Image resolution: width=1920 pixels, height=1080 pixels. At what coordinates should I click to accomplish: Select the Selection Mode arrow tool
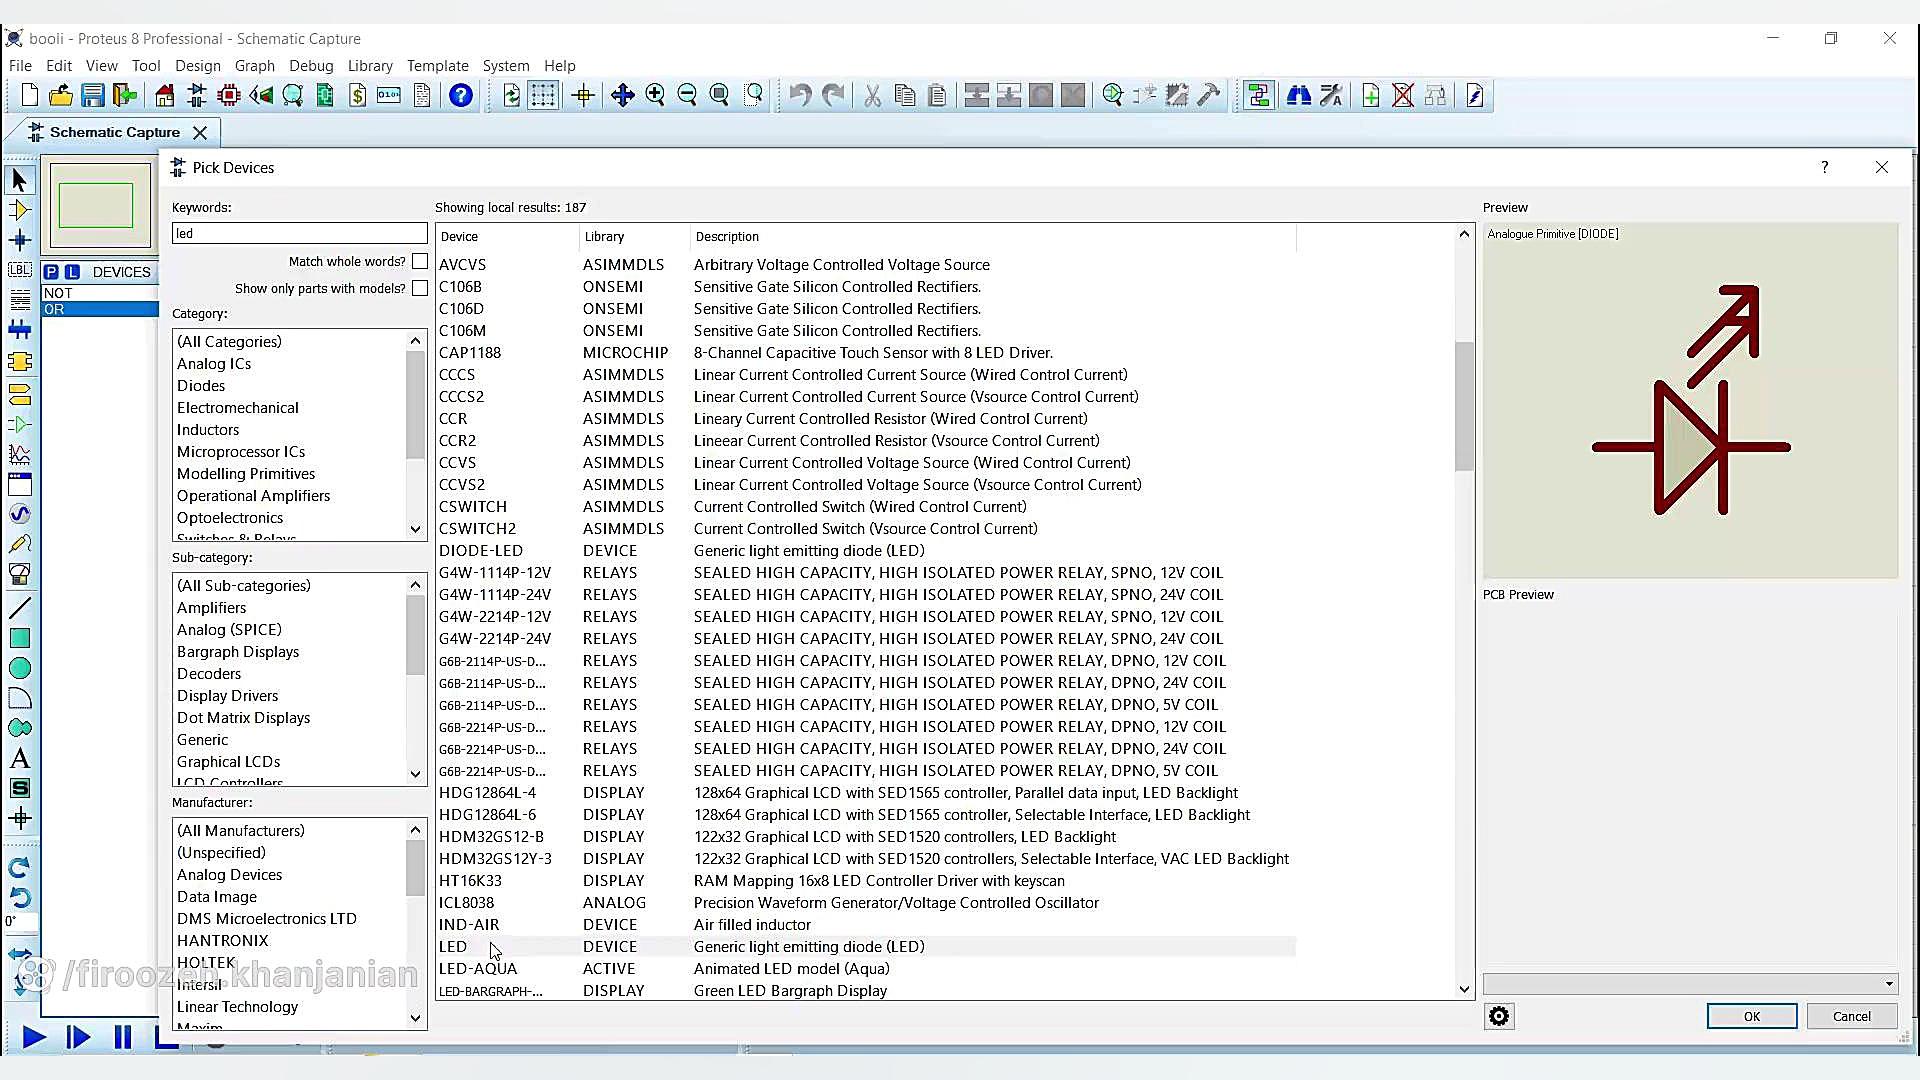(19, 180)
